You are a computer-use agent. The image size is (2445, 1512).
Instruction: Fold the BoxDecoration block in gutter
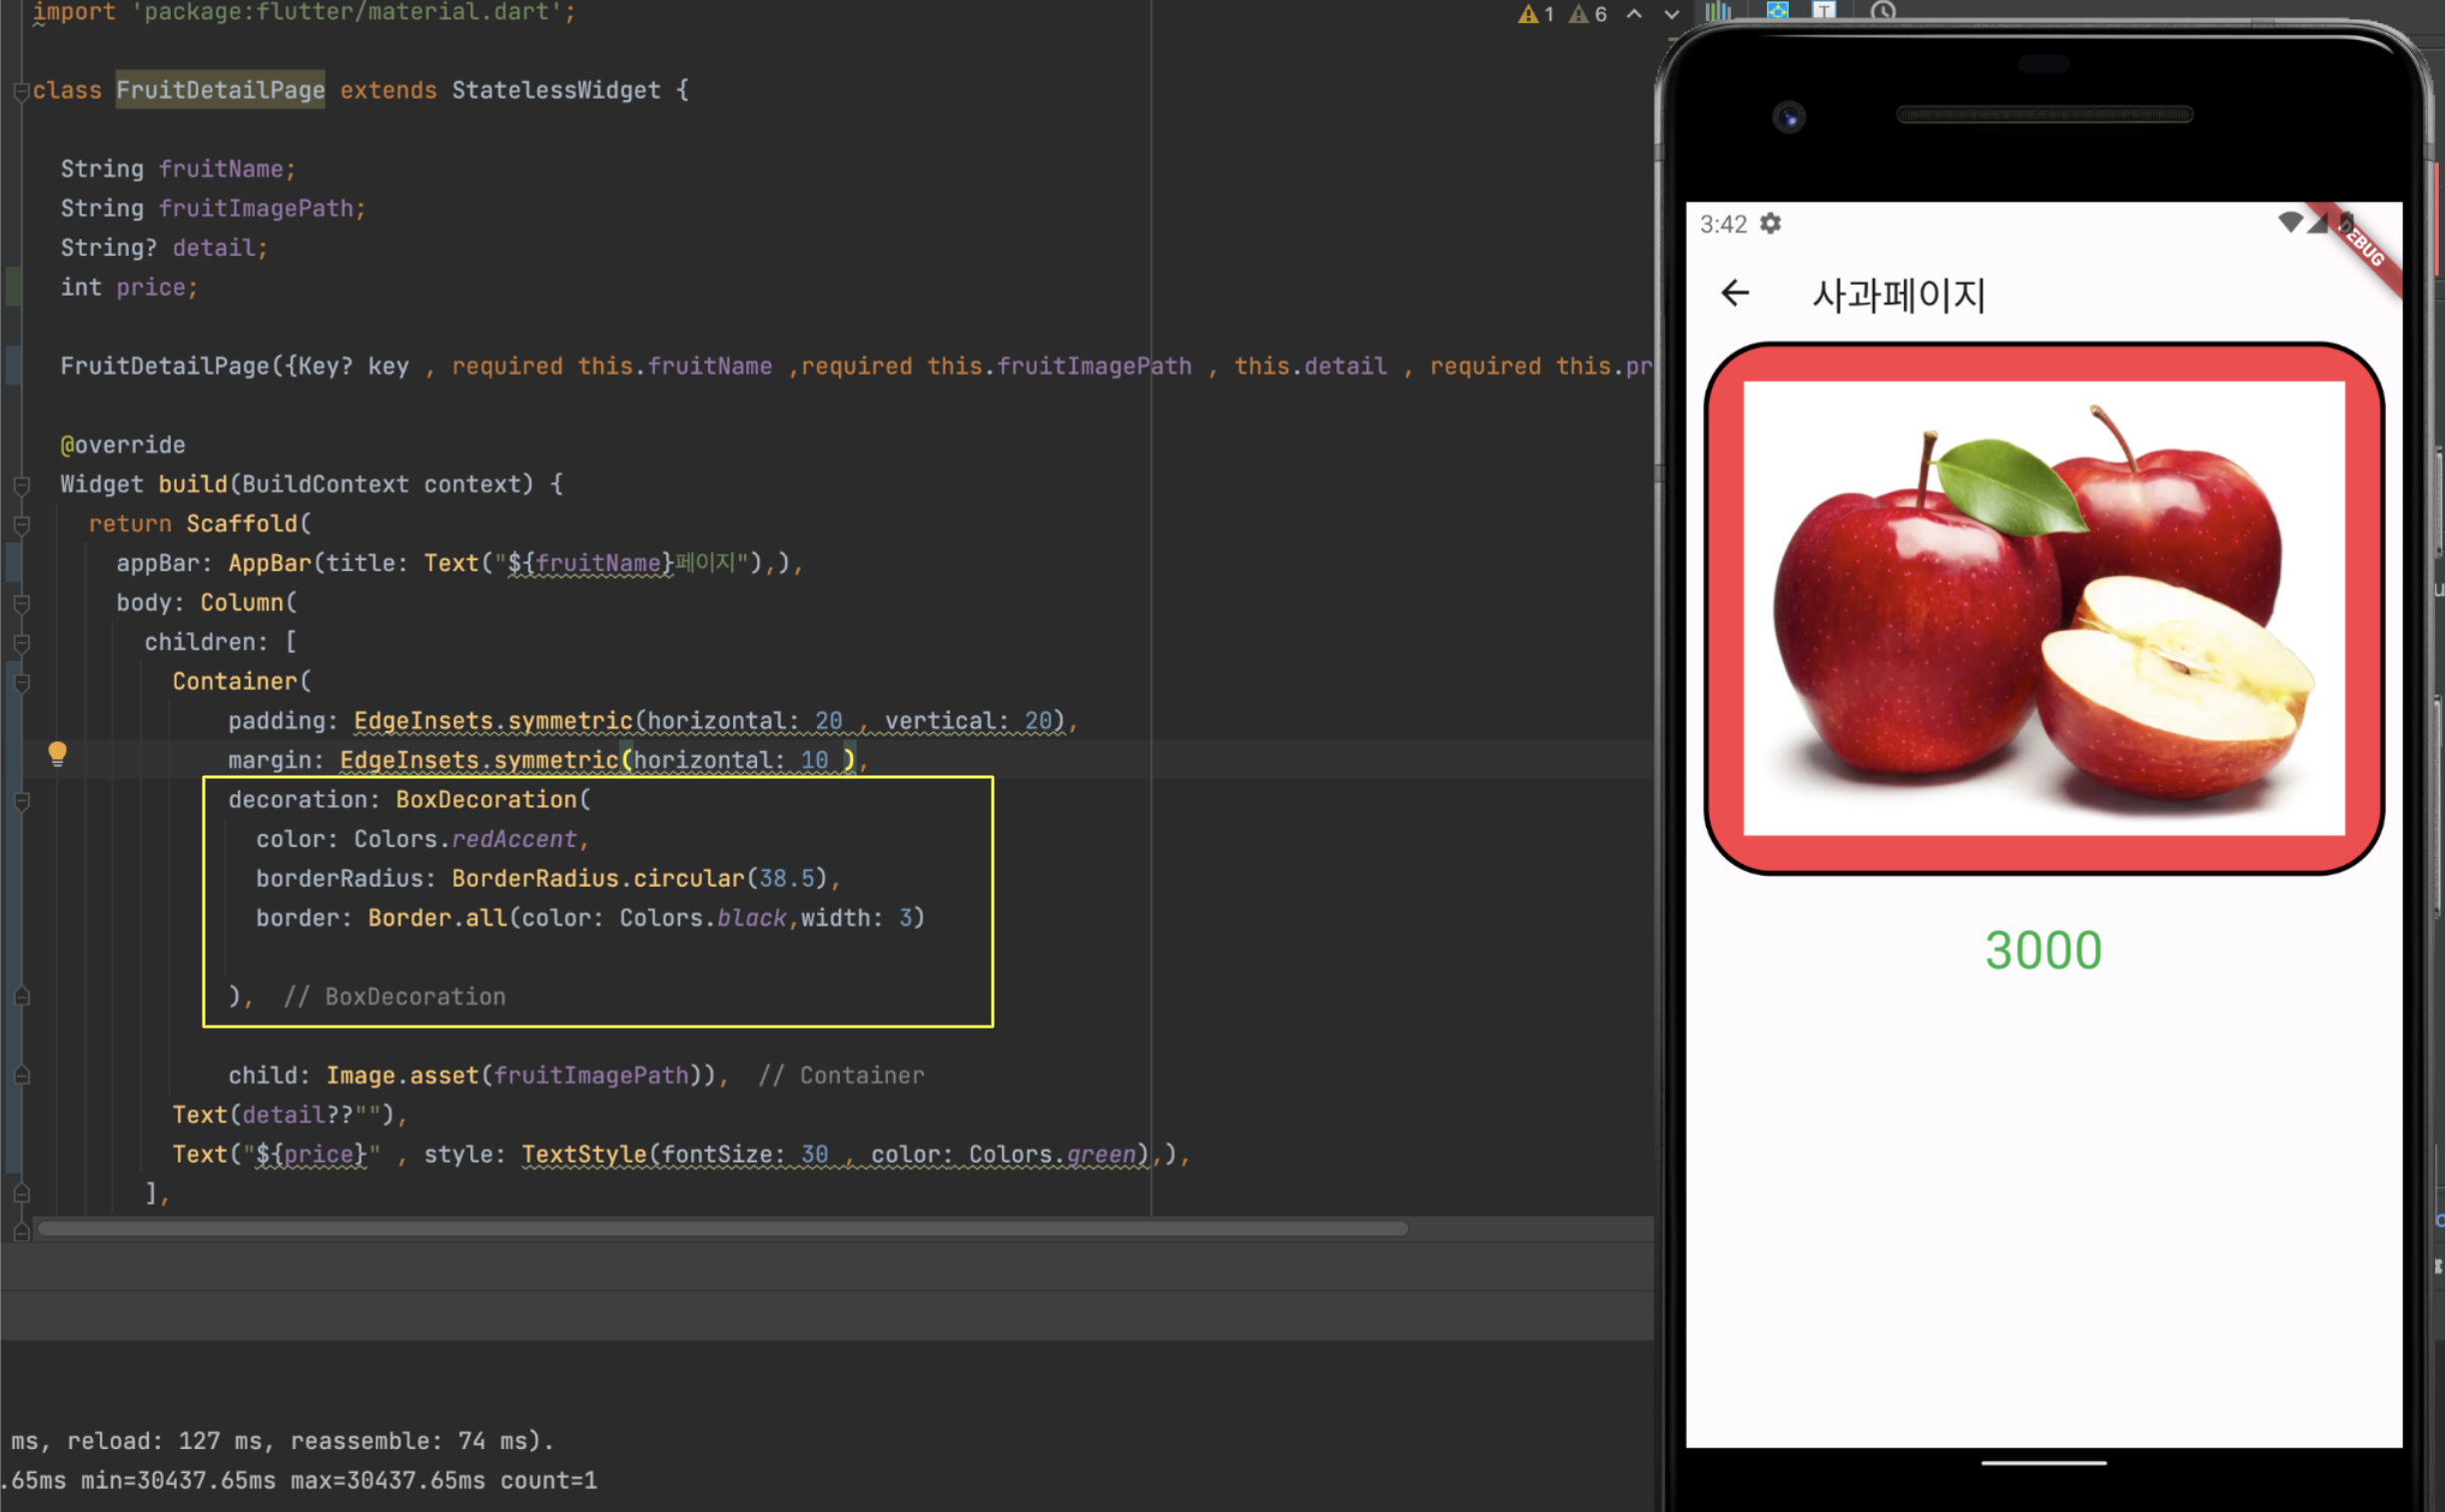pos(21,800)
